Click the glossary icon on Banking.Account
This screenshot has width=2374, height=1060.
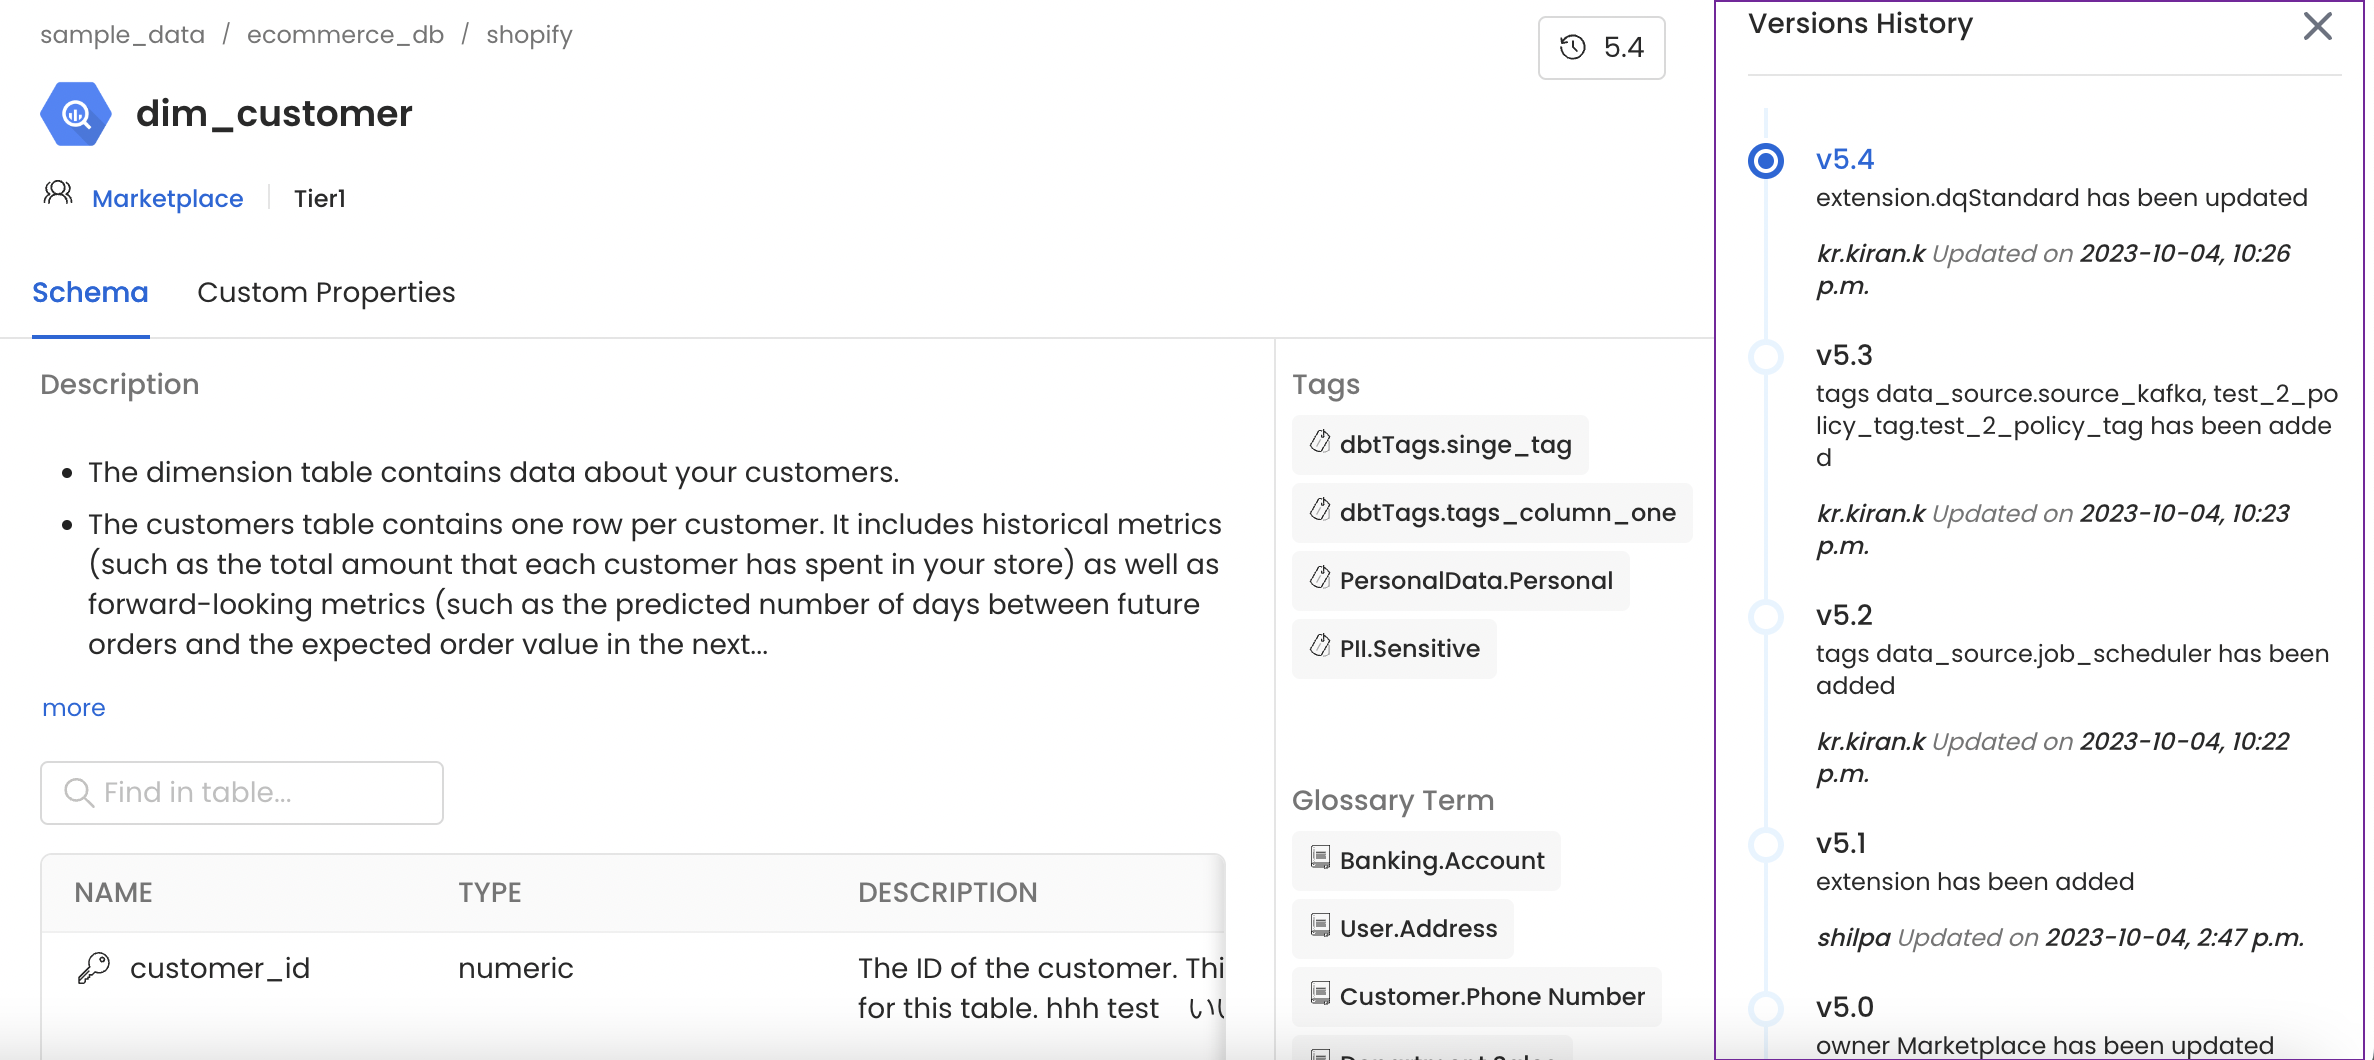tap(1320, 858)
